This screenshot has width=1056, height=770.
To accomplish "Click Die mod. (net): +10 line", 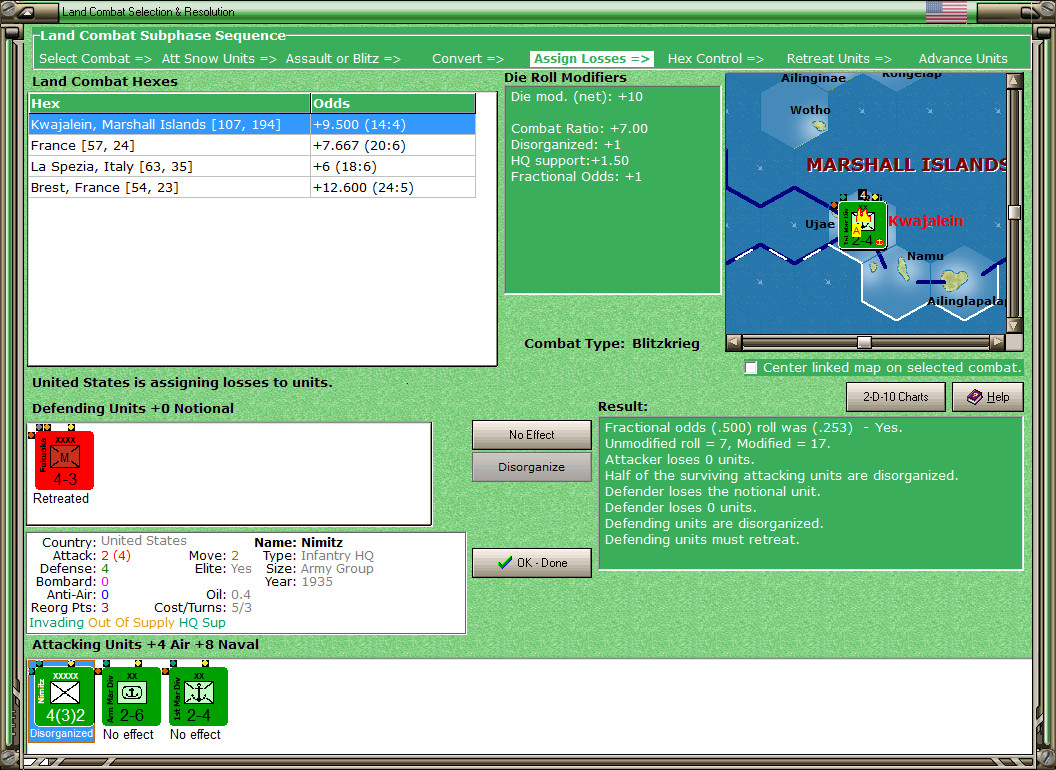I will (576, 96).
